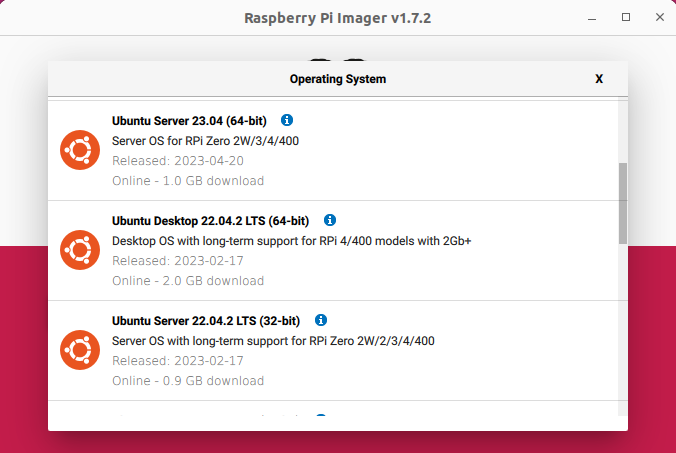The width and height of the screenshot is (676, 453).
Task: Click 'Online - 2.0 GB download' text
Action: tap(188, 281)
